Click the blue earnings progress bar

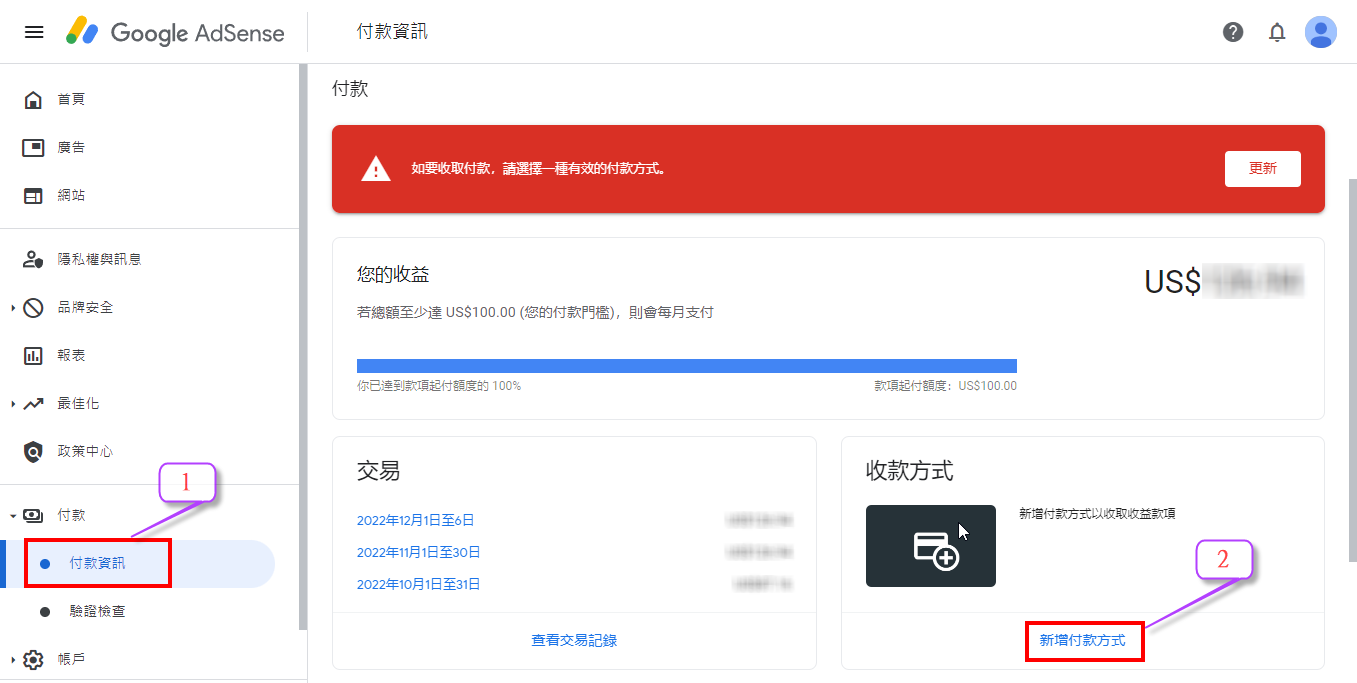(x=686, y=366)
